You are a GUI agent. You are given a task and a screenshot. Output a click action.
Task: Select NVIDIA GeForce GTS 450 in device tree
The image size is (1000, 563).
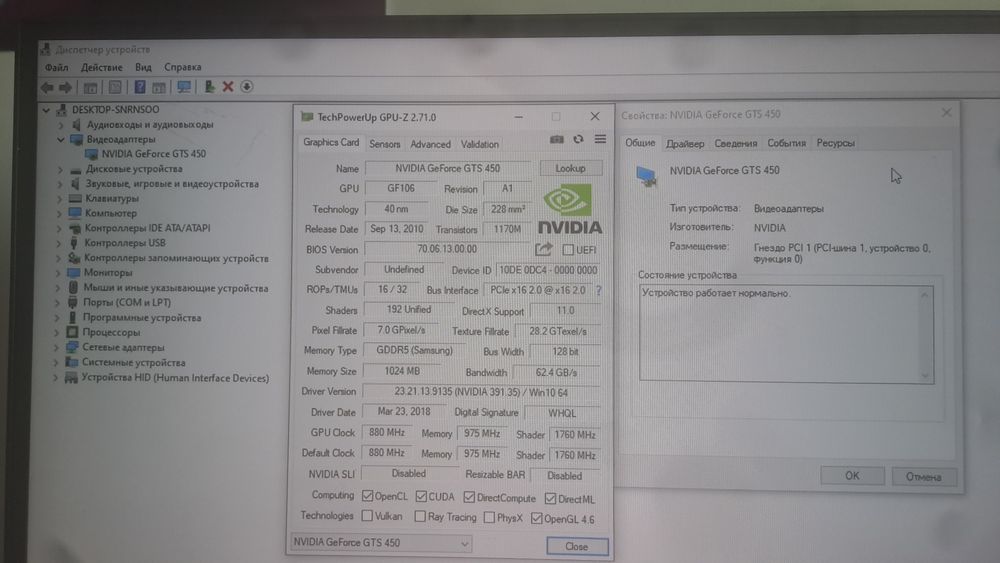pos(154,154)
